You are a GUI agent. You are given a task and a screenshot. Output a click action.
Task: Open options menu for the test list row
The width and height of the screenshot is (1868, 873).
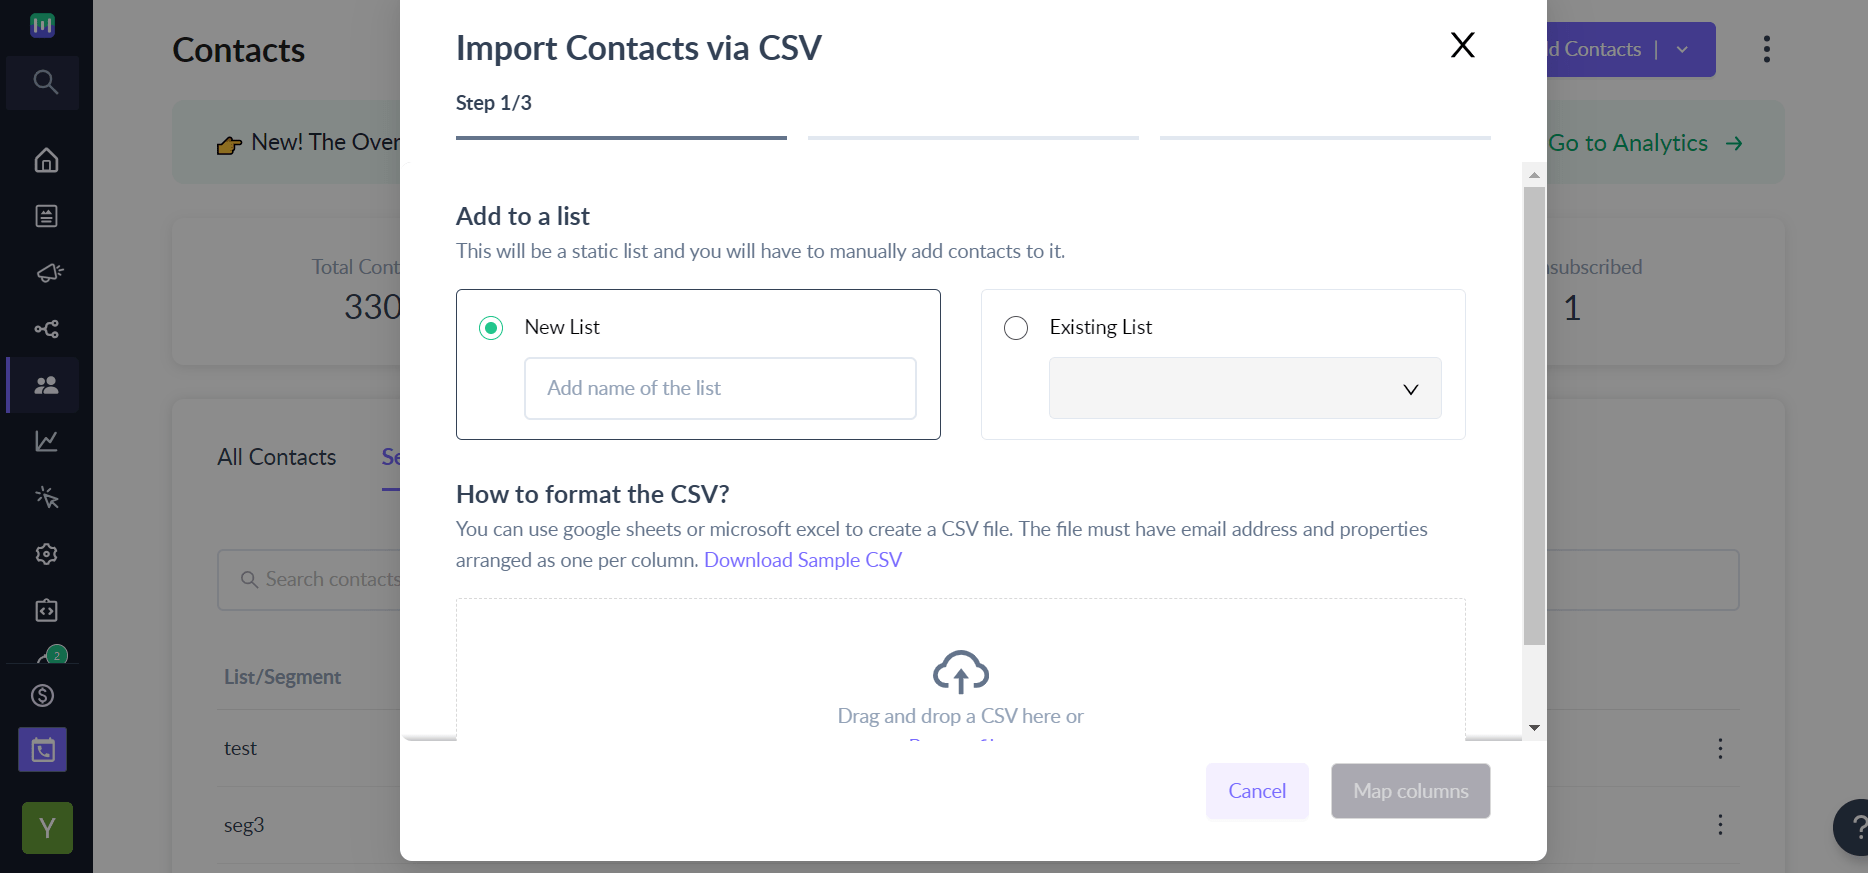[1720, 748]
